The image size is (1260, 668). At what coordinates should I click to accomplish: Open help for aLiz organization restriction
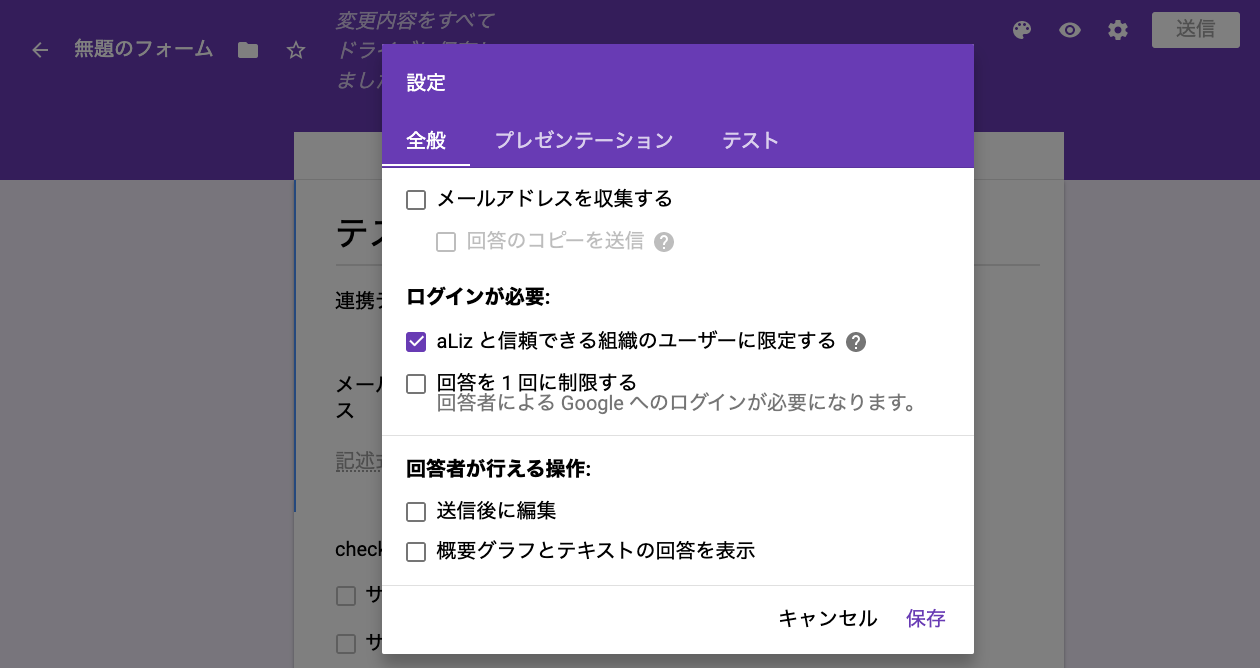(x=854, y=341)
